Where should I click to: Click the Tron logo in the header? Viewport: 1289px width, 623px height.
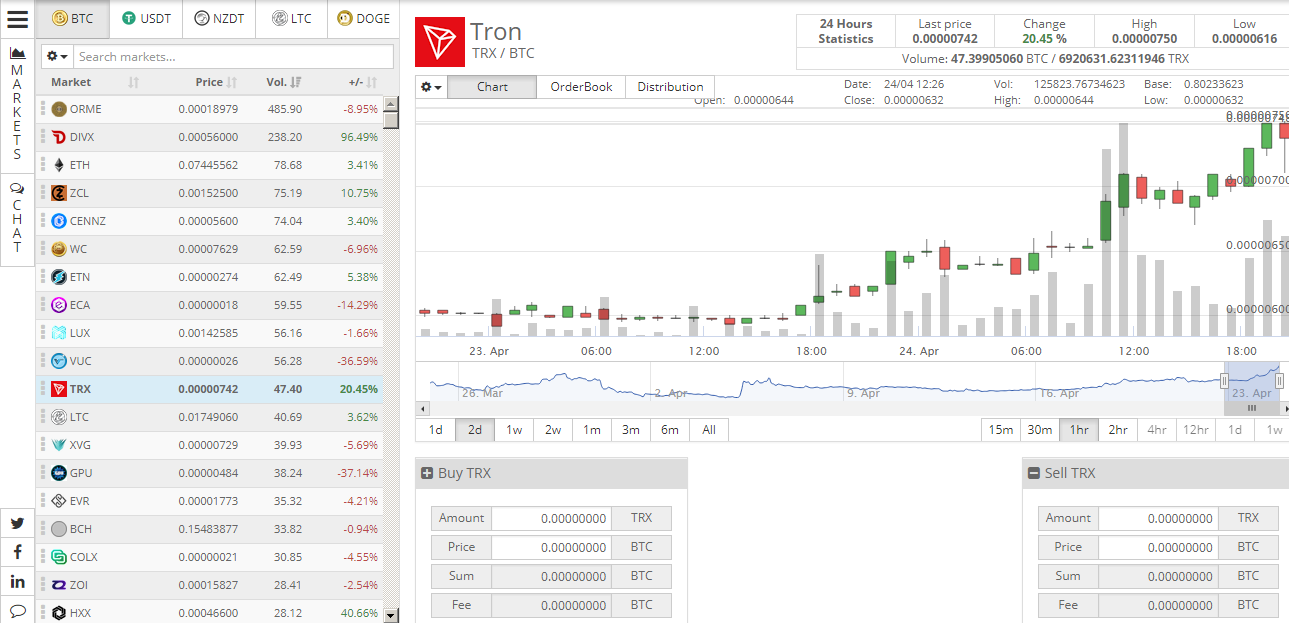point(438,42)
